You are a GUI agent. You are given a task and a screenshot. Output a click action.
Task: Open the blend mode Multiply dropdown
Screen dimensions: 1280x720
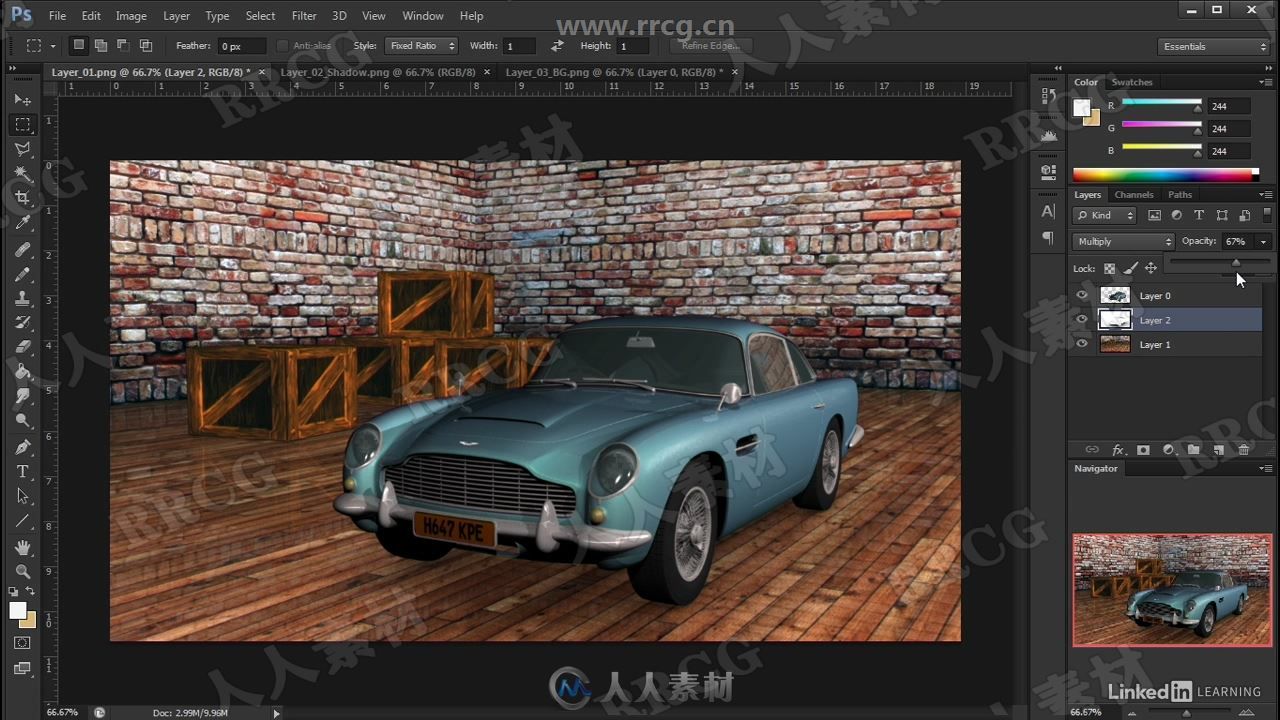(x=1123, y=241)
